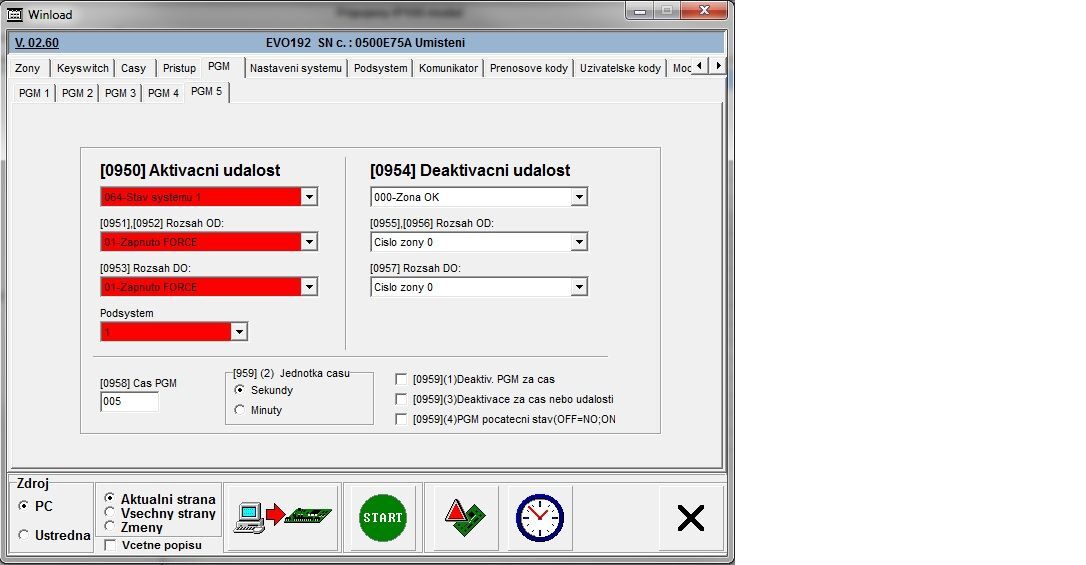Click the black X close icon
Viewport: 1086px width, 565px height.
[x=691, y=517]
